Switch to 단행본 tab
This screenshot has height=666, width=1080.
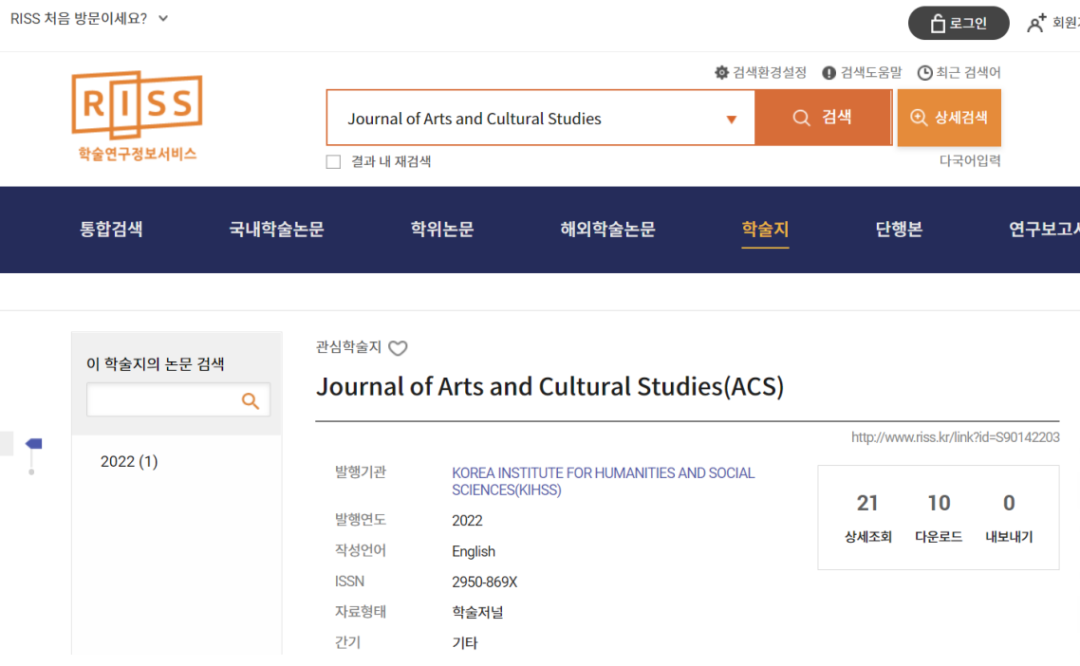tap(899, 229)
